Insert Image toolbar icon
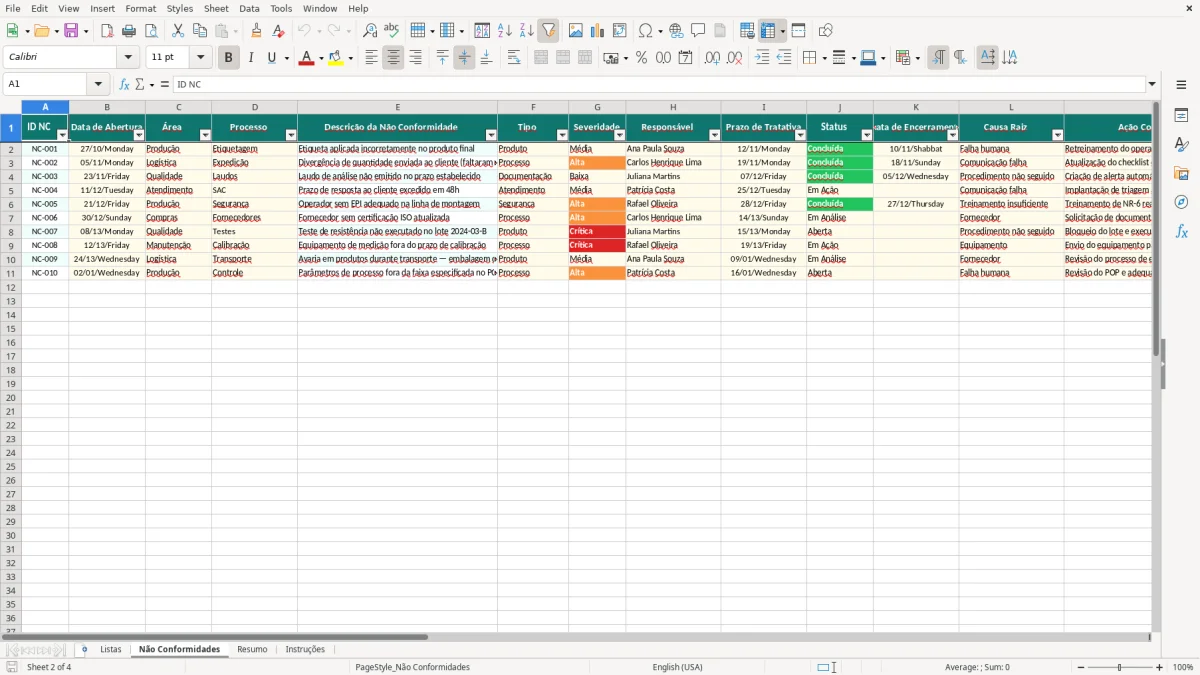1200x675 pixels. (x=576, y=31)
